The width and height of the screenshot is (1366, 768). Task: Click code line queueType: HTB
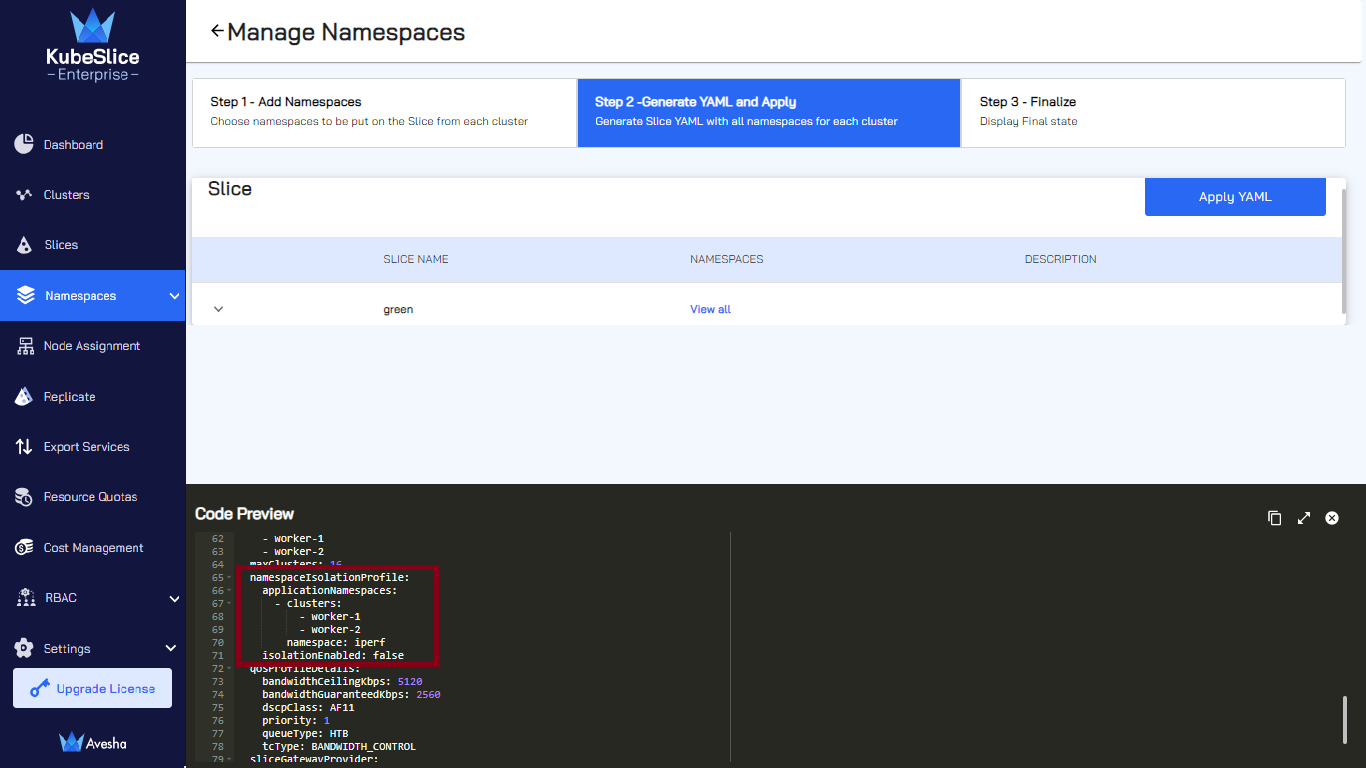(305, 734)
